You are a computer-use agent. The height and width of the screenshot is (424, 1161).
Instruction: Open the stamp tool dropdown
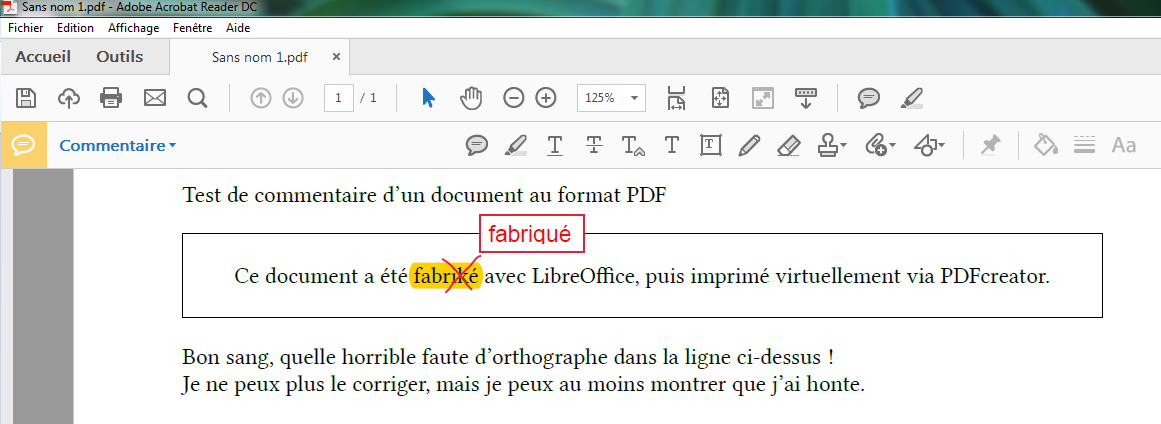click(832, 145)
